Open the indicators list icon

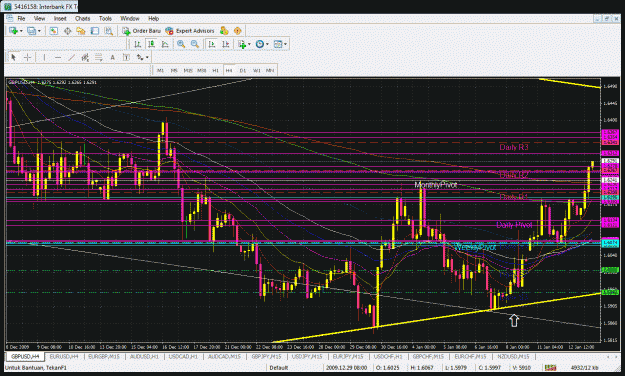click(x=242, y=44)
